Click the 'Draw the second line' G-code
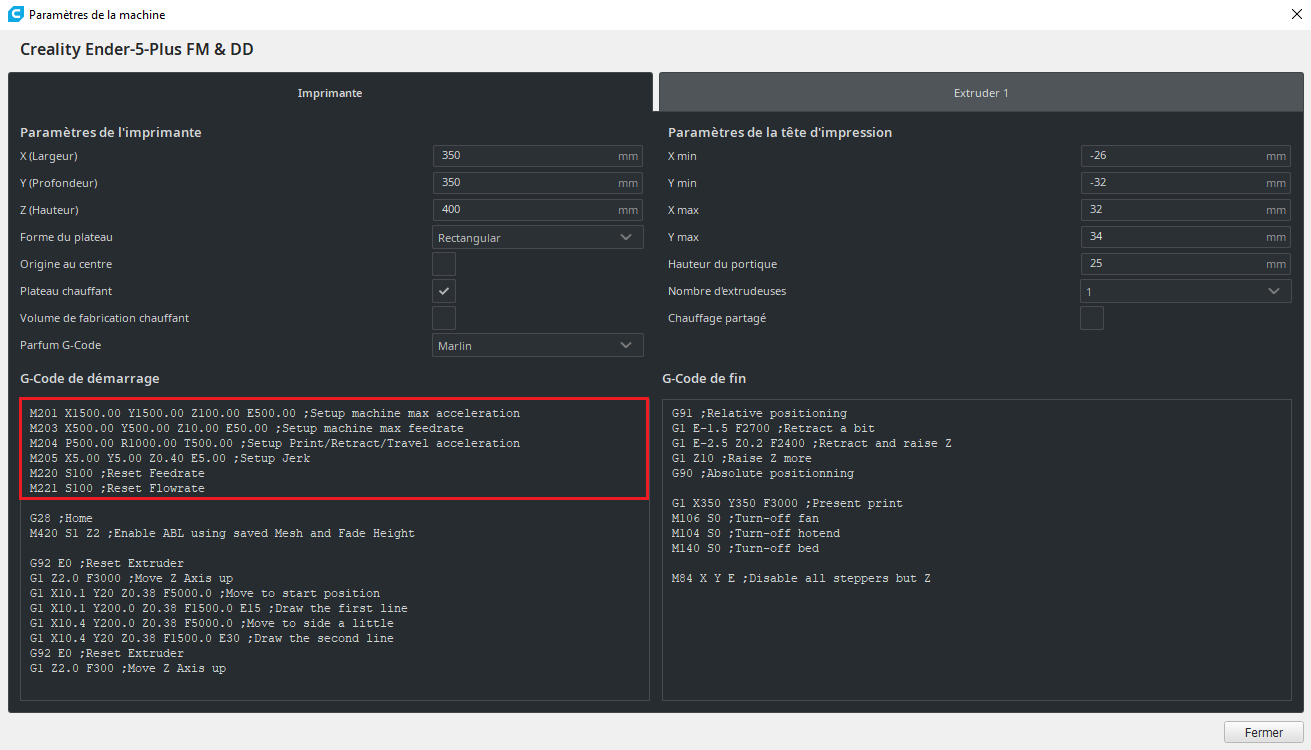This screenshot has width=1311, height=750. tap(212, 638)
